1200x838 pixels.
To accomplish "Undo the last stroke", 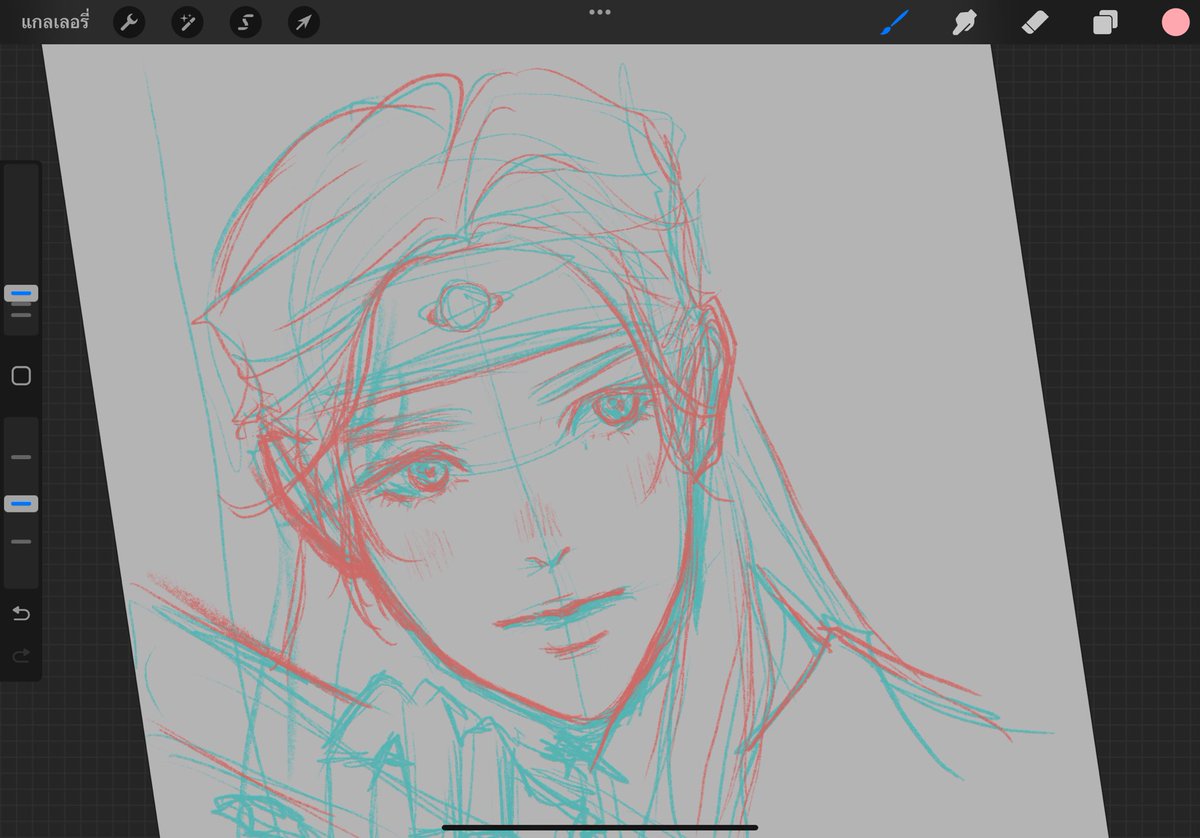I will coord(21,613).
